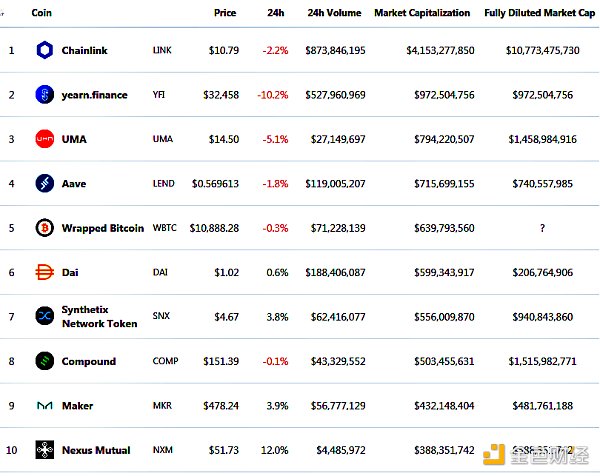Click the Nexus Mutual coin name
This screenshot has height=476, width=600.
(x=95, y=450)
